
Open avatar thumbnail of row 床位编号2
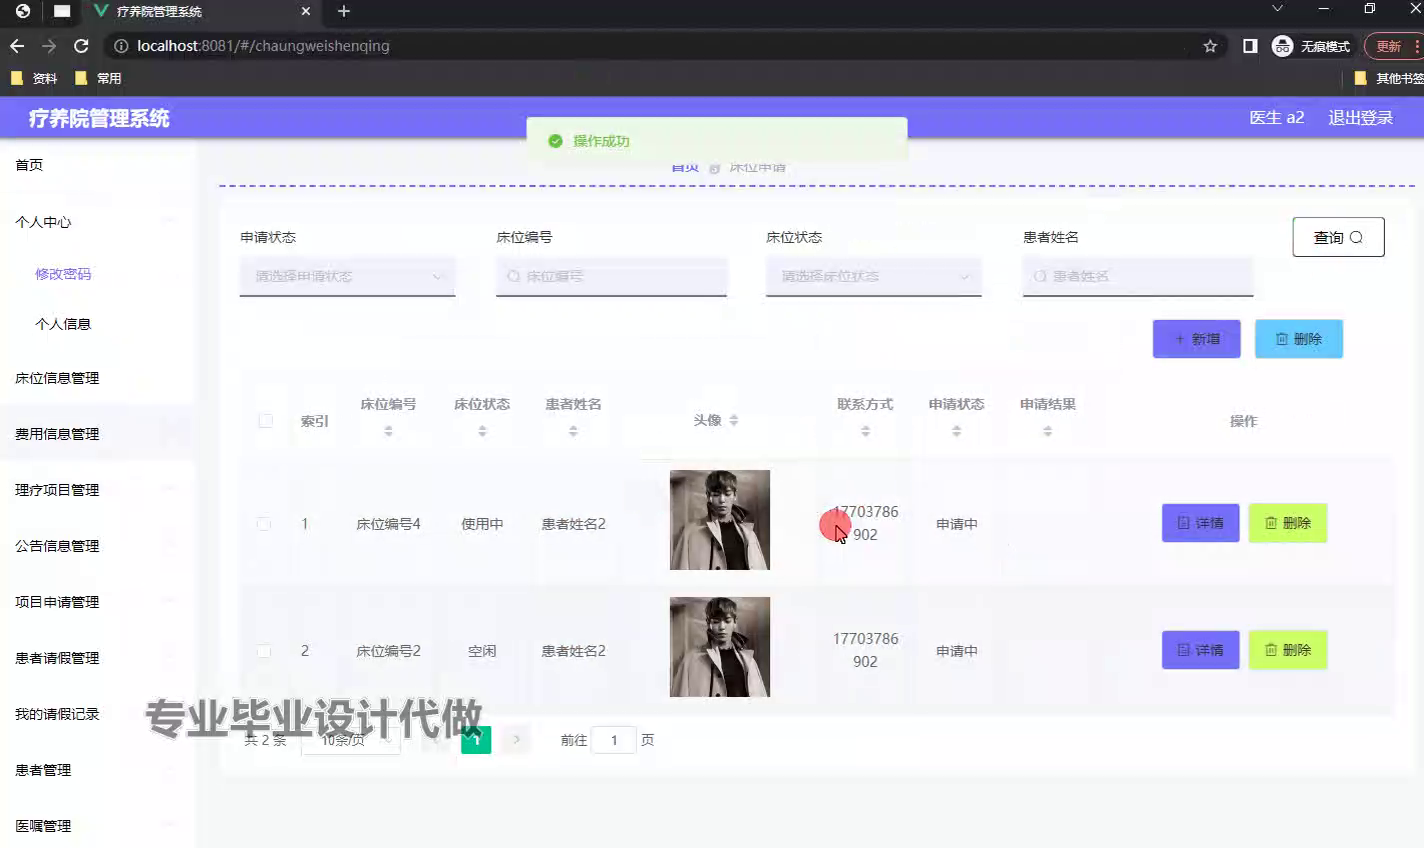[720, 647]
